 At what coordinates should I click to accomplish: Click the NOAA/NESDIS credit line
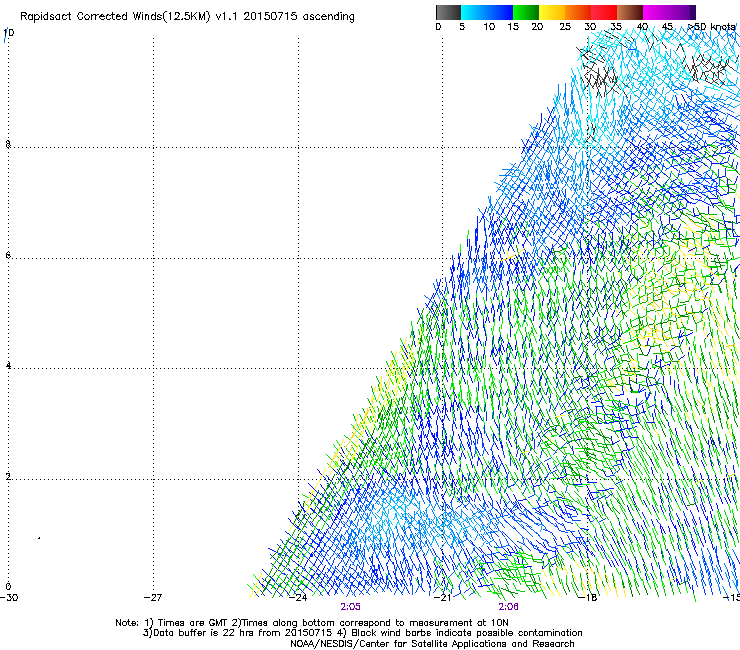click(432, 644)
